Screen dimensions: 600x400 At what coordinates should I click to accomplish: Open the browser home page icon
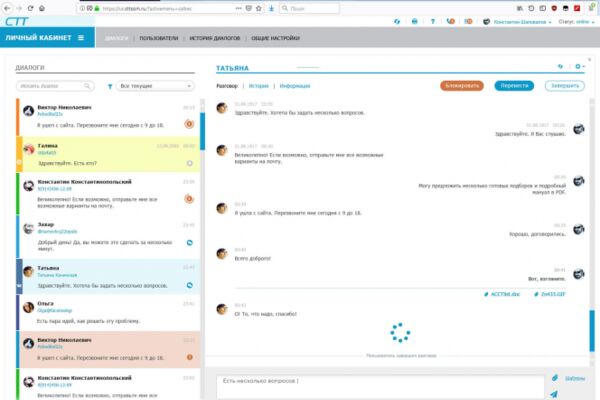pos(42,8)
